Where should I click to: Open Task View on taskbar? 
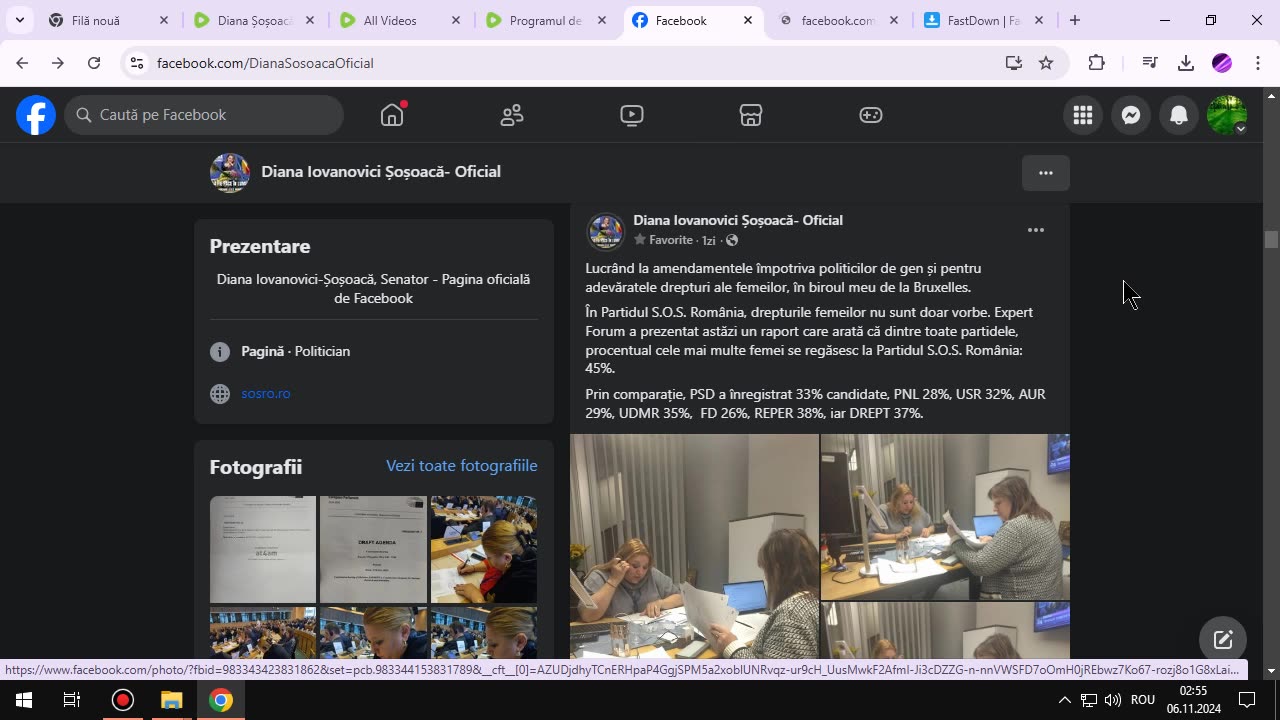point(72,700)
